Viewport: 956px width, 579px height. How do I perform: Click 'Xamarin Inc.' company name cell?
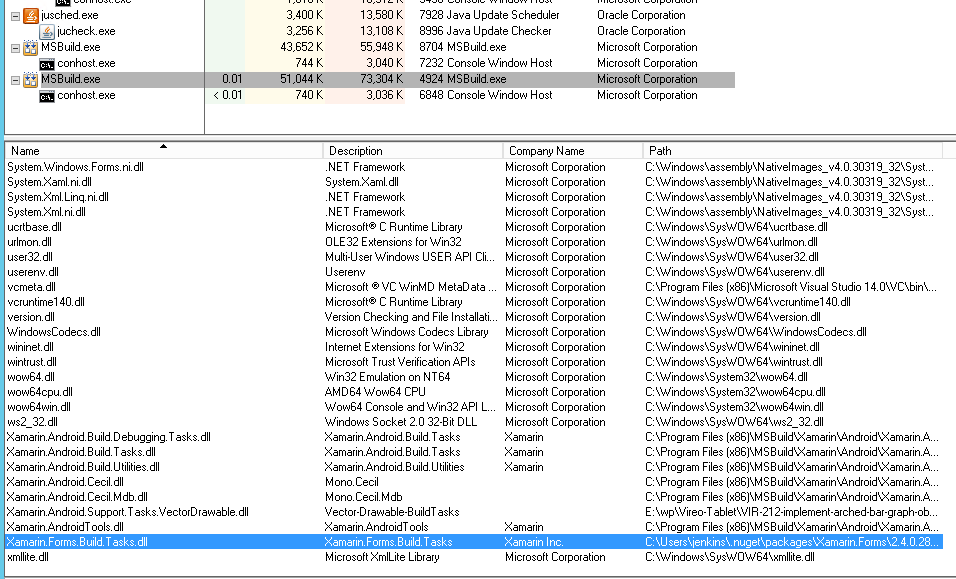[534, 542]
